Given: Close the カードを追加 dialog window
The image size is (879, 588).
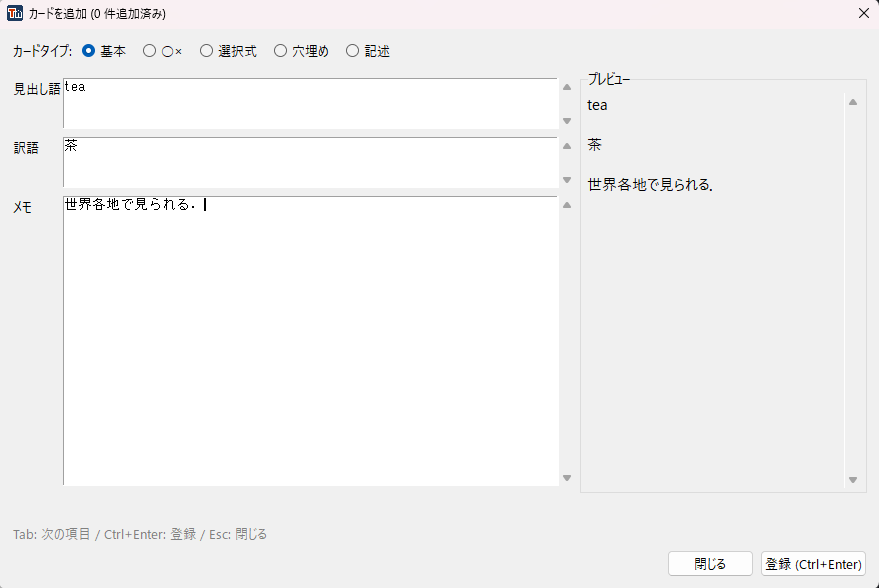Looking at the screenshot, I should tap(864, 13).
